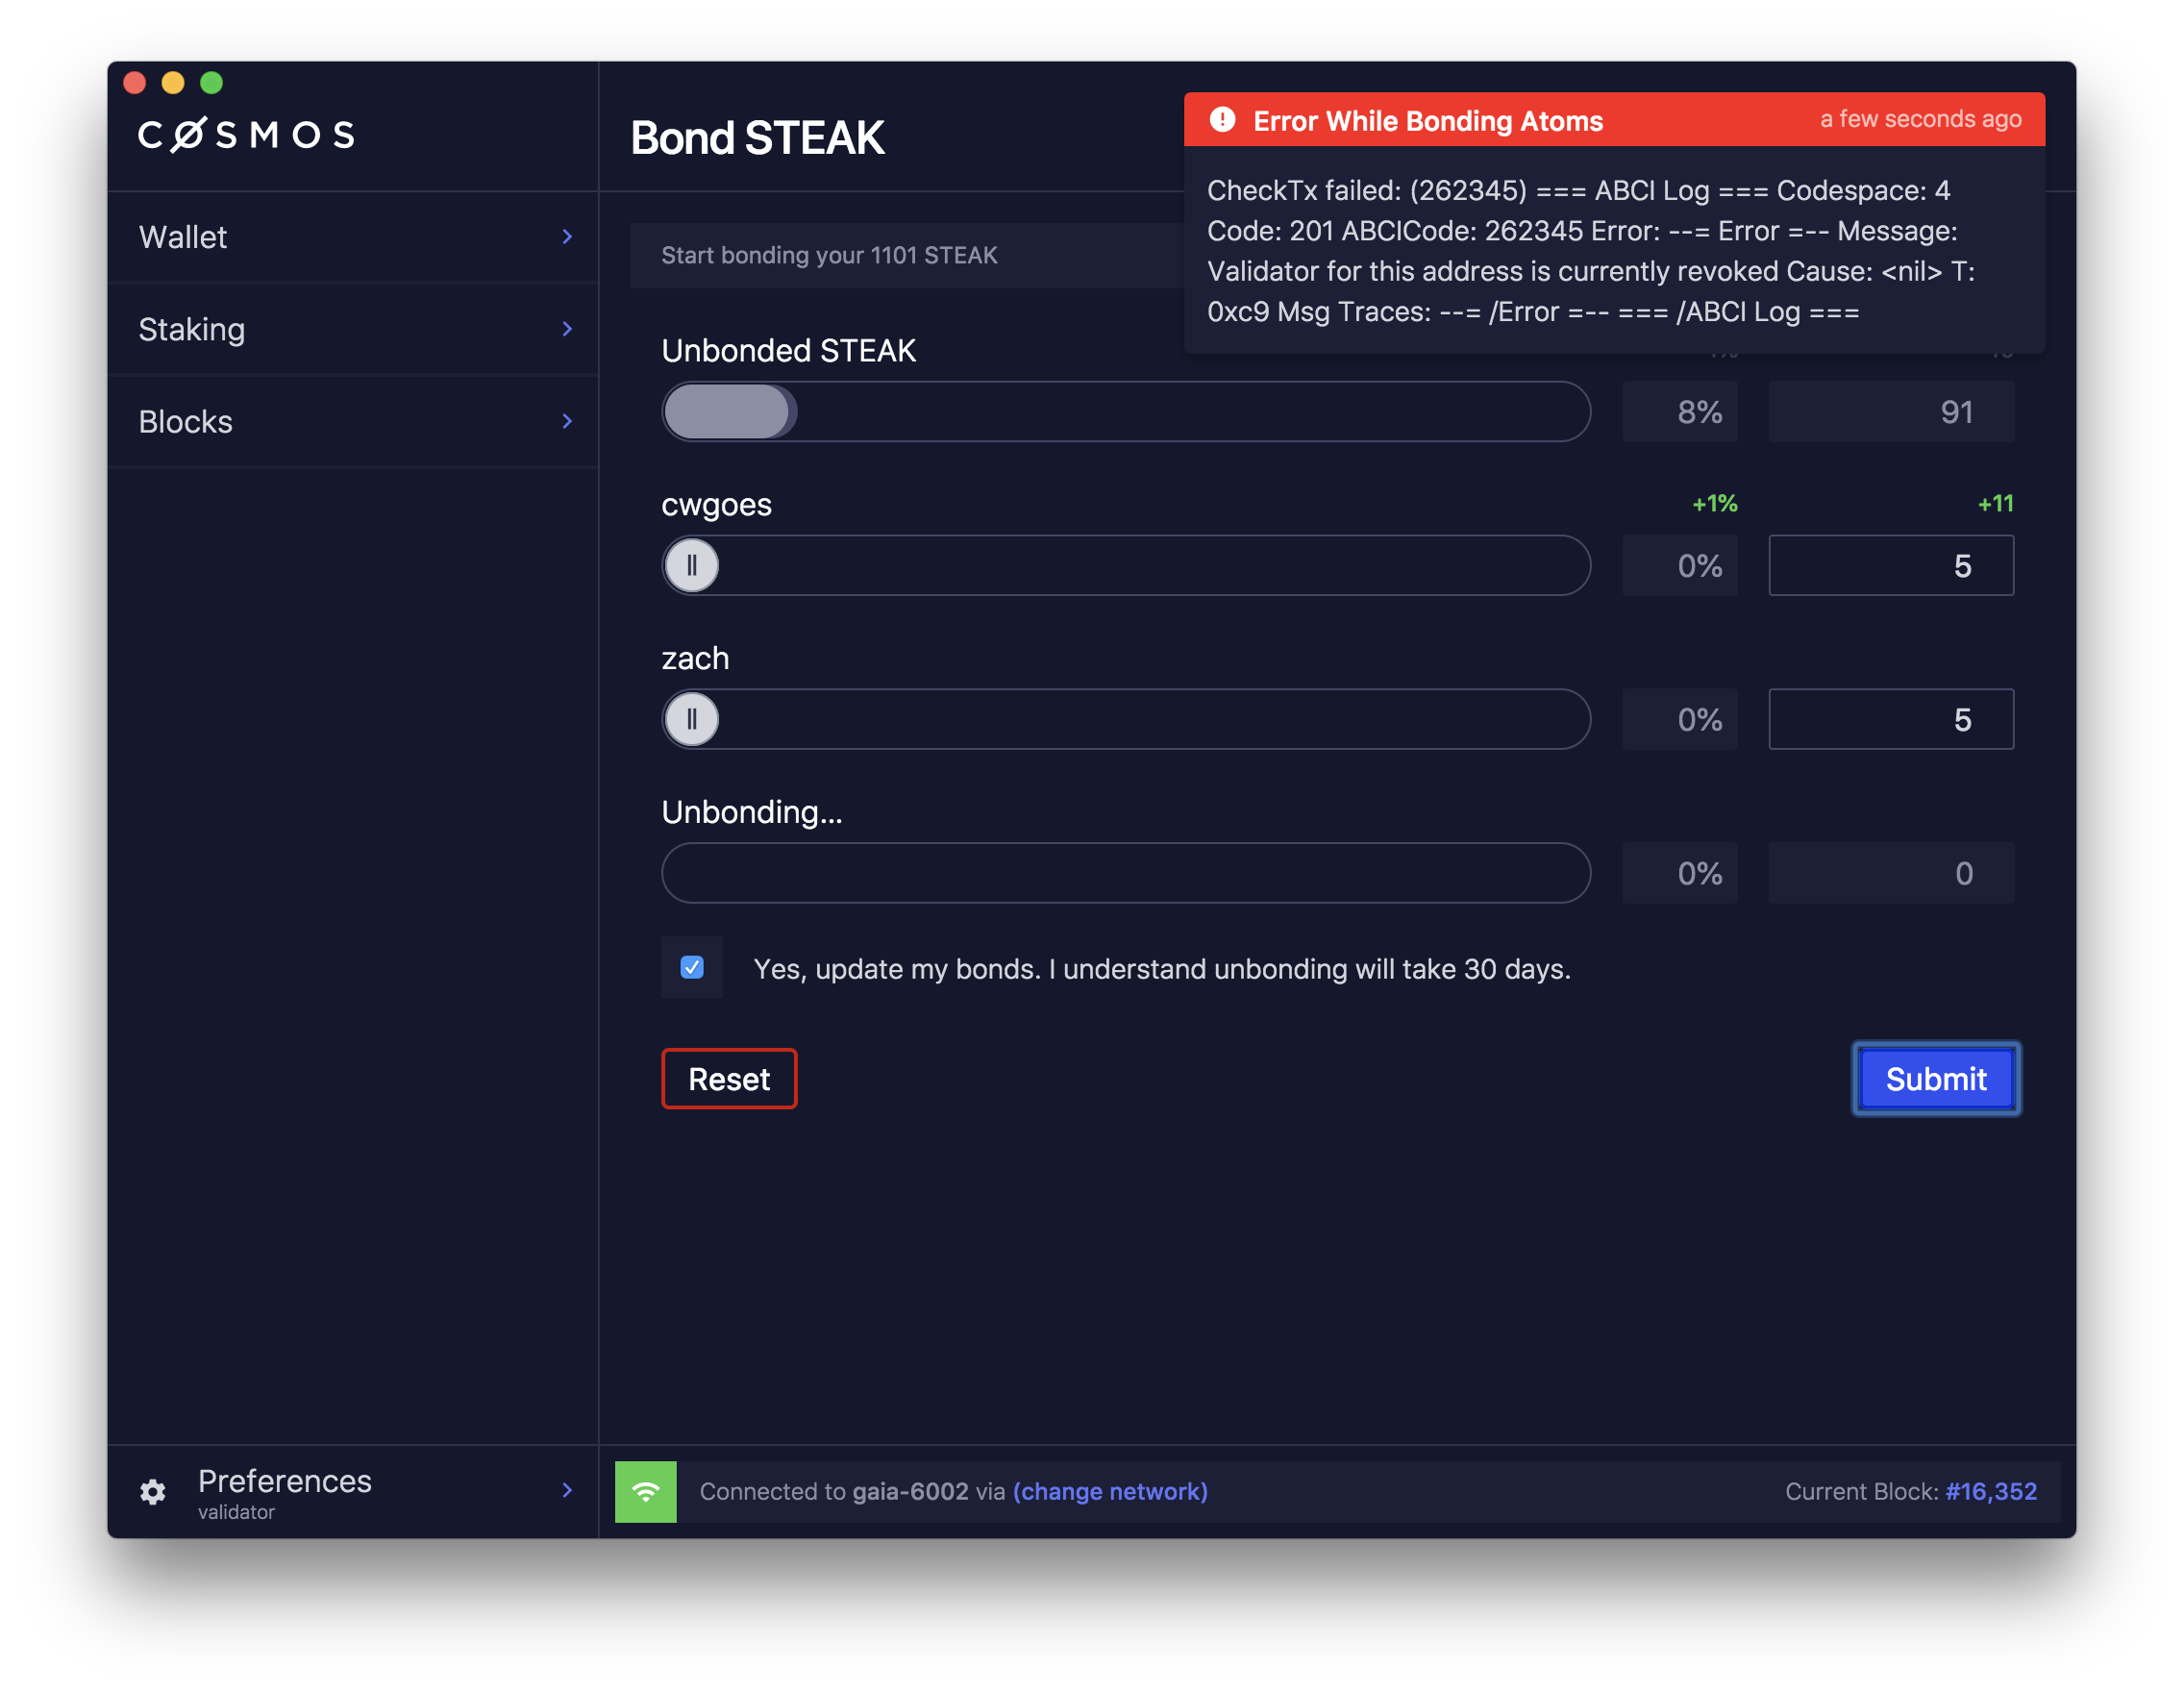
Task: Minimize the window with the yellow button
Action: pyautogui.click(x=173, y=83)
